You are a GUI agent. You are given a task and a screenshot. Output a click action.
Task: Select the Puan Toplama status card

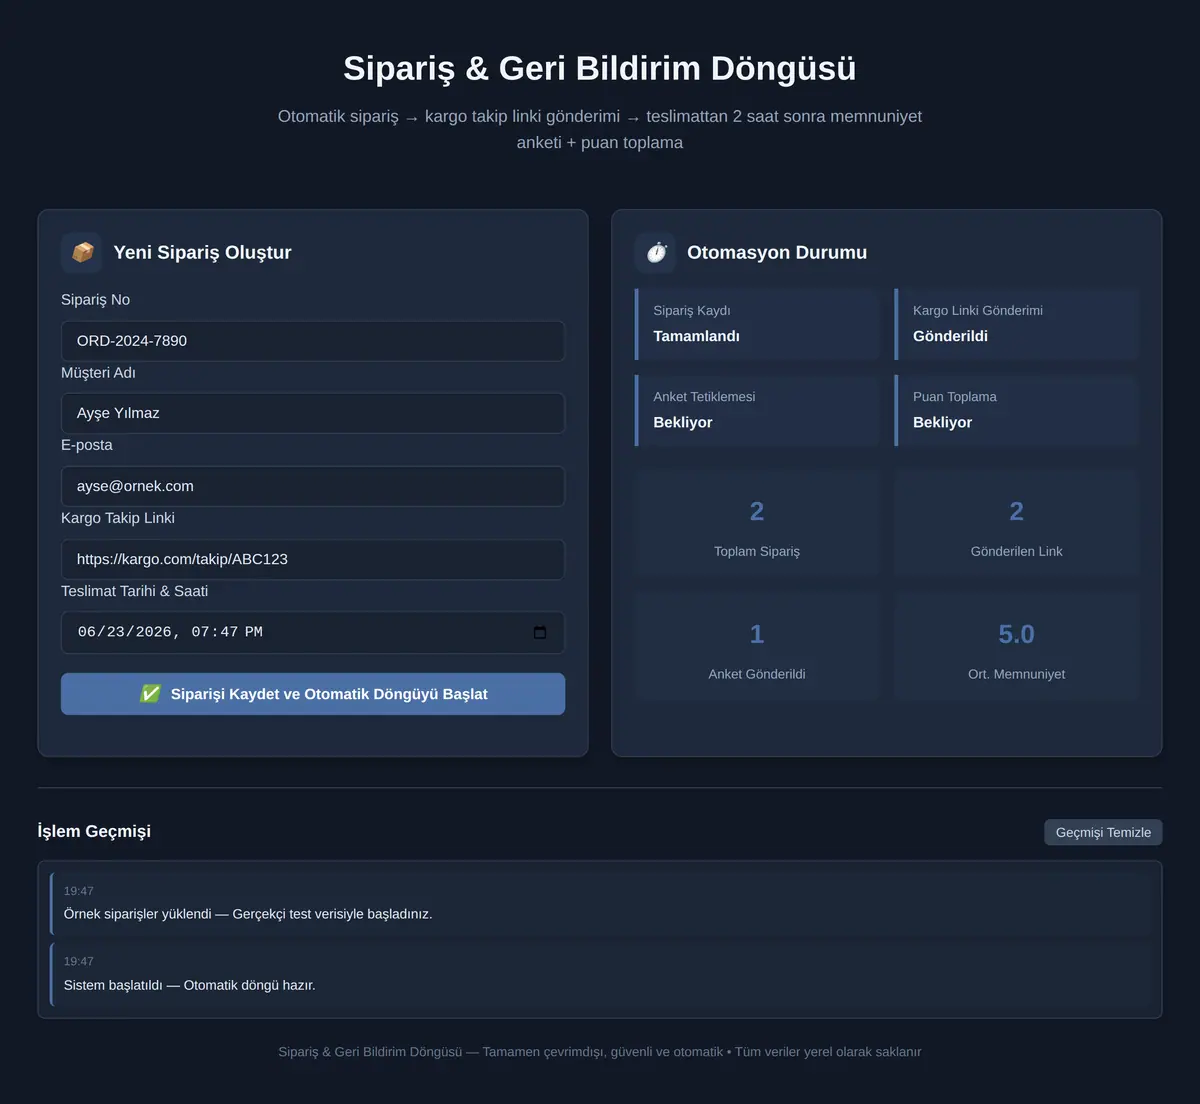coord(1017,410)
